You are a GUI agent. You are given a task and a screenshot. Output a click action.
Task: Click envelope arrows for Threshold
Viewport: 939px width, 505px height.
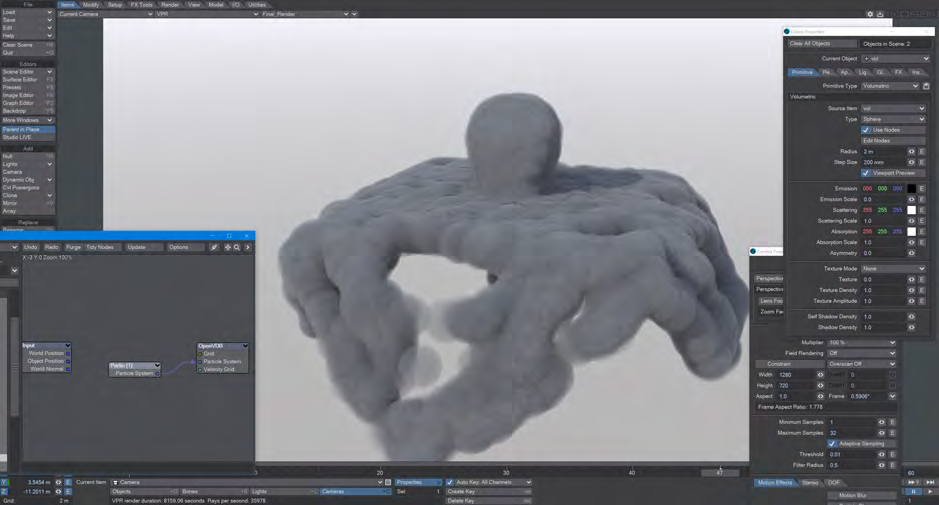click(x=882, y=455)
